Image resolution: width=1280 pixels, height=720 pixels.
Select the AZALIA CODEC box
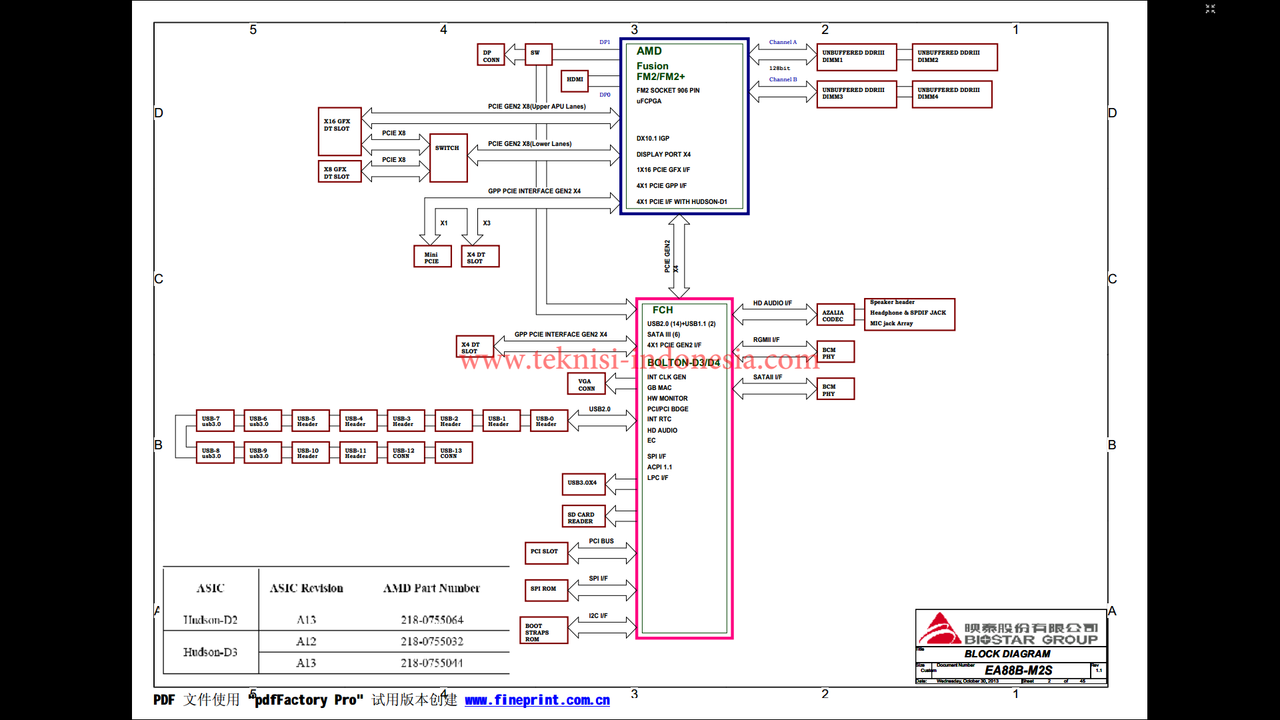[x=836, y=315]
